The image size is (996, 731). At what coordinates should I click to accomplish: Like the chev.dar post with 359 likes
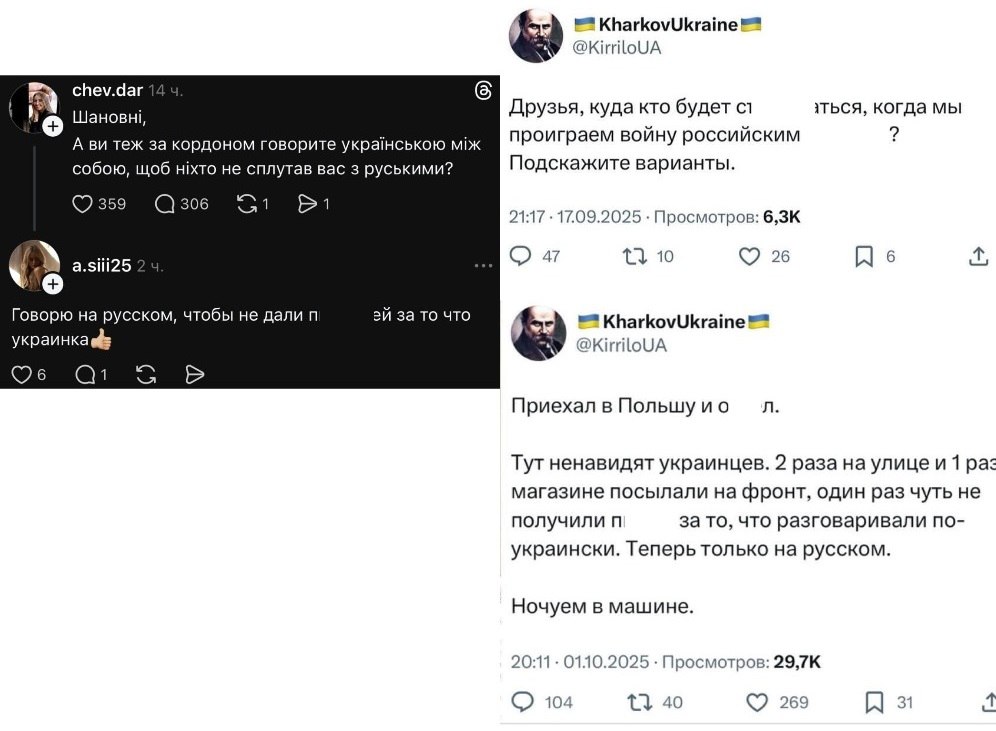pos(83,204)
